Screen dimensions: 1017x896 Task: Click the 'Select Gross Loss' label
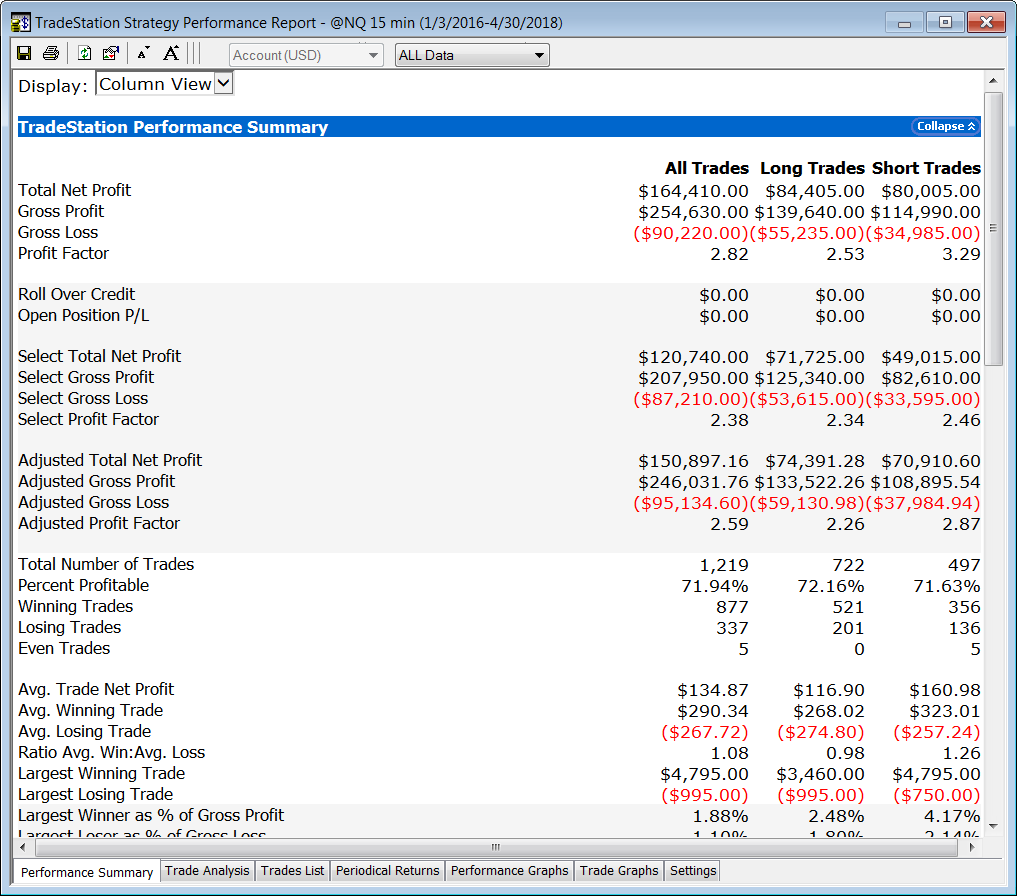tap(83, 398)
